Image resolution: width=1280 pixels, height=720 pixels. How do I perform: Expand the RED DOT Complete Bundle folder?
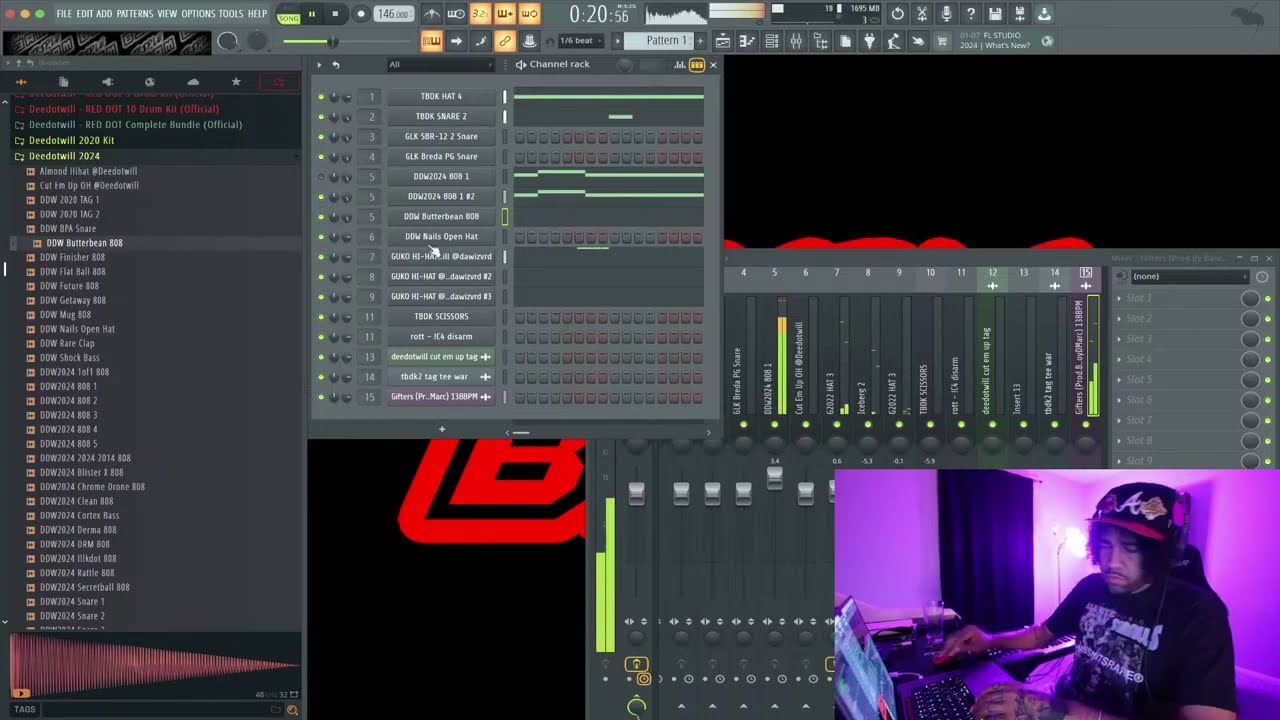click(x=128, y=125)
